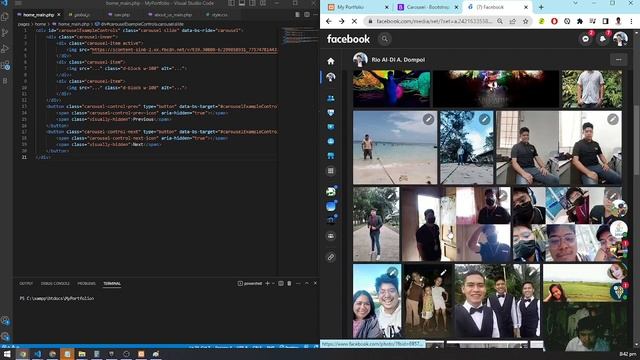The width and height of the screenshot is (640, 360).
Task: Switch to Carousel Bootstrap Chrome tab
Action: 428,7
